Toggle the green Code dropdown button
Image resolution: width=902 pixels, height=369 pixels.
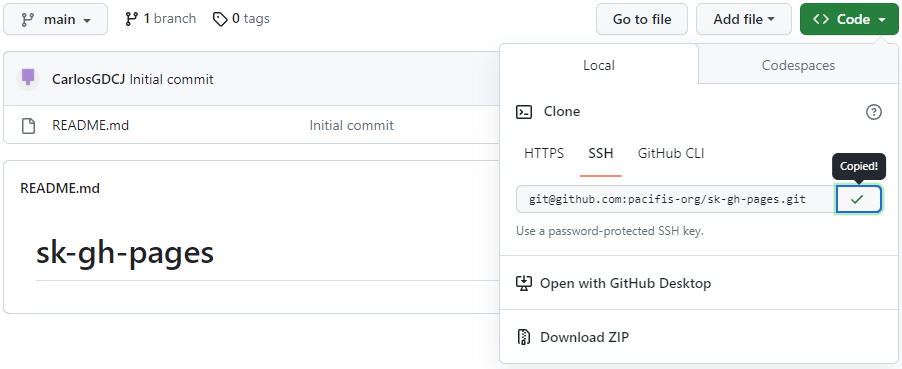(x=849, y=19)
